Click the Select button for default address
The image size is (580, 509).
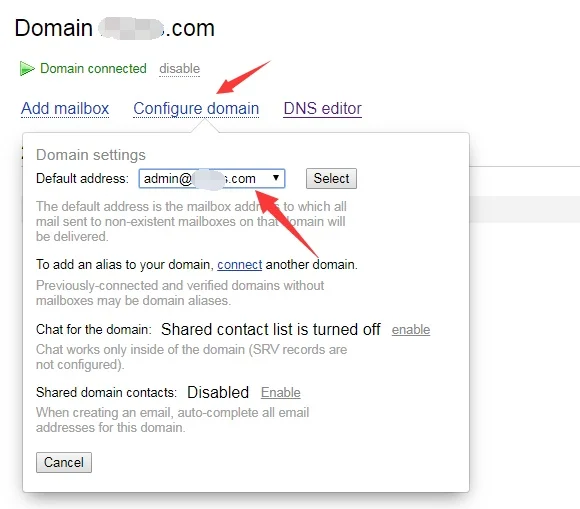pyautogui.click(x=331, y=179)
